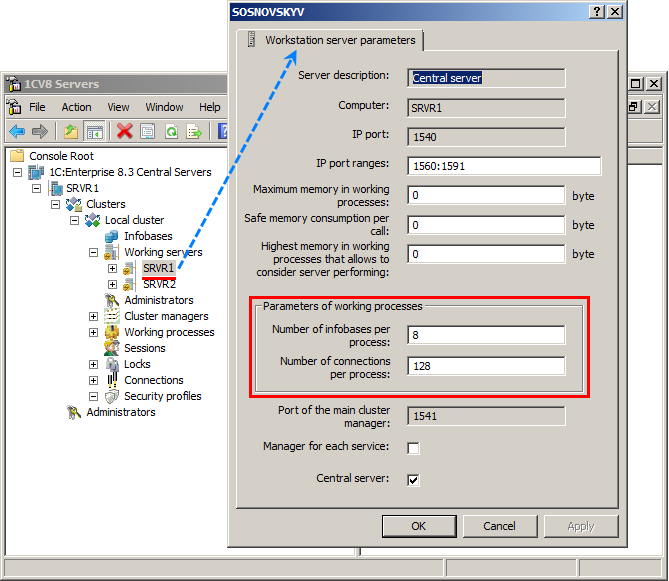Expand the SRVR2 working server node
Image resolution: width=669 pixels, height=581 pixels.
(112, 284)
